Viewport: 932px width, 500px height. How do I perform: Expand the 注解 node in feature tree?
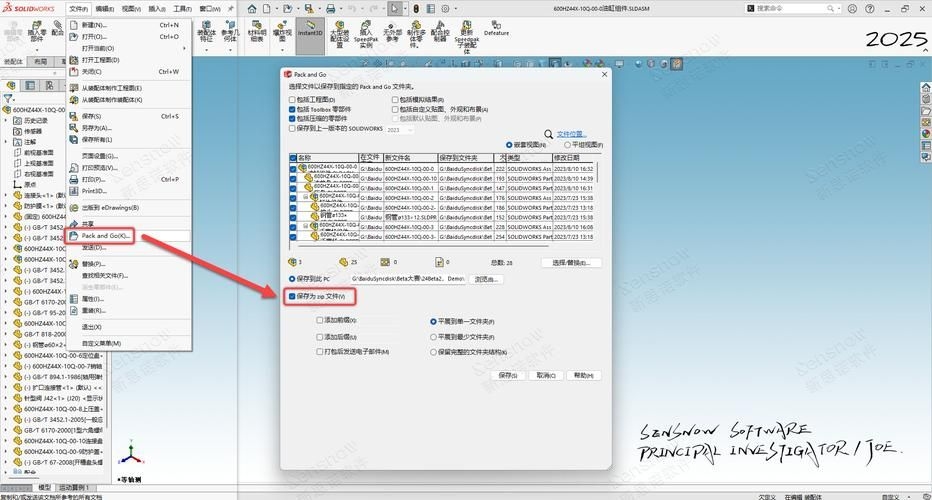tap(6, 142)
